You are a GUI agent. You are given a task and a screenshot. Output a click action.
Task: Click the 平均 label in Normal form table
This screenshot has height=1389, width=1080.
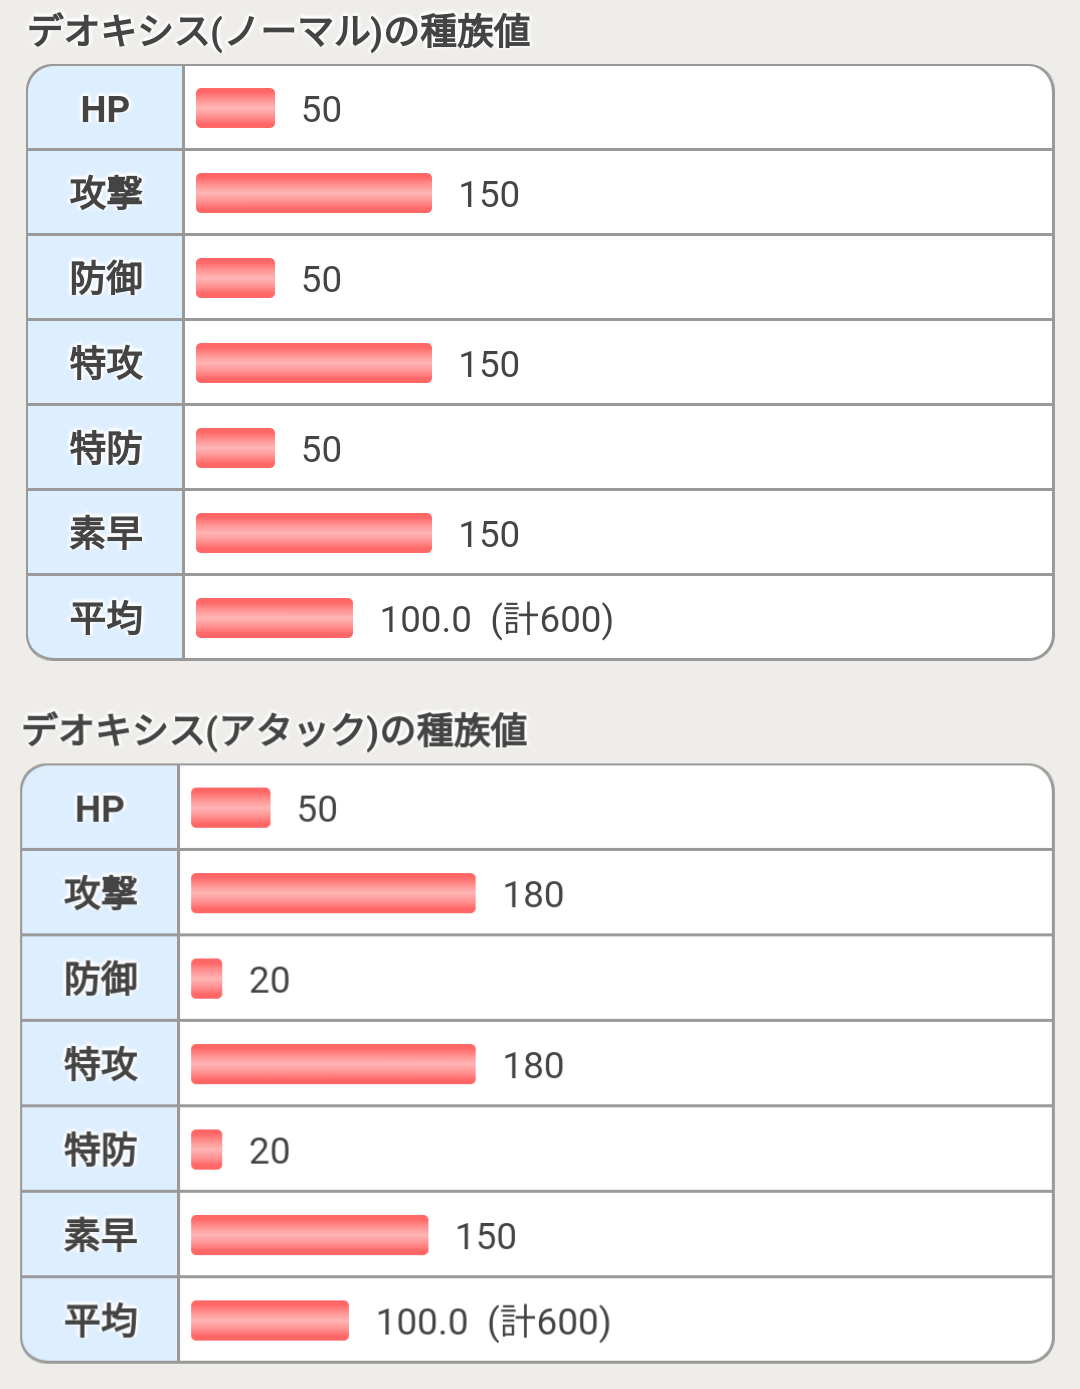(x=105, y=618)
